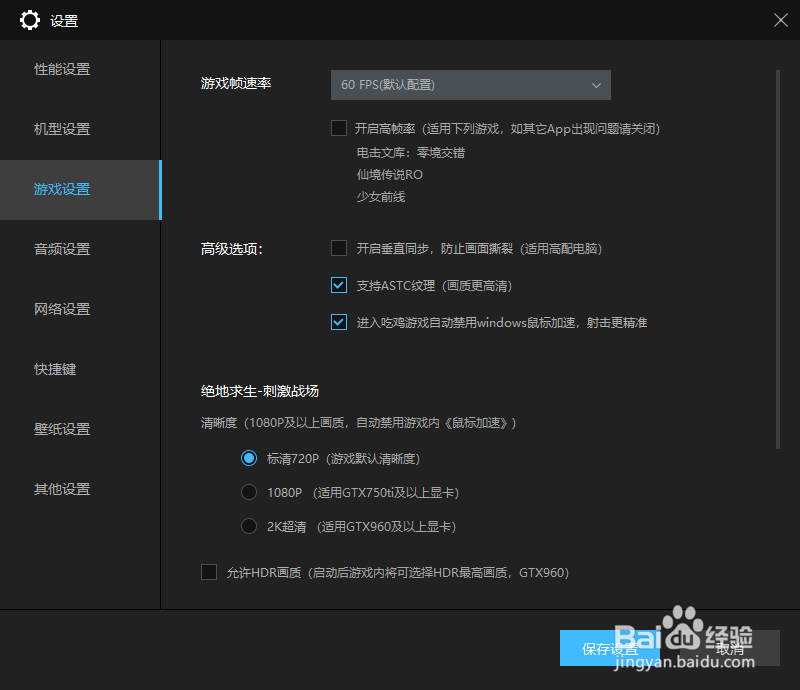Open 其他设置 settings

[62, 489]
